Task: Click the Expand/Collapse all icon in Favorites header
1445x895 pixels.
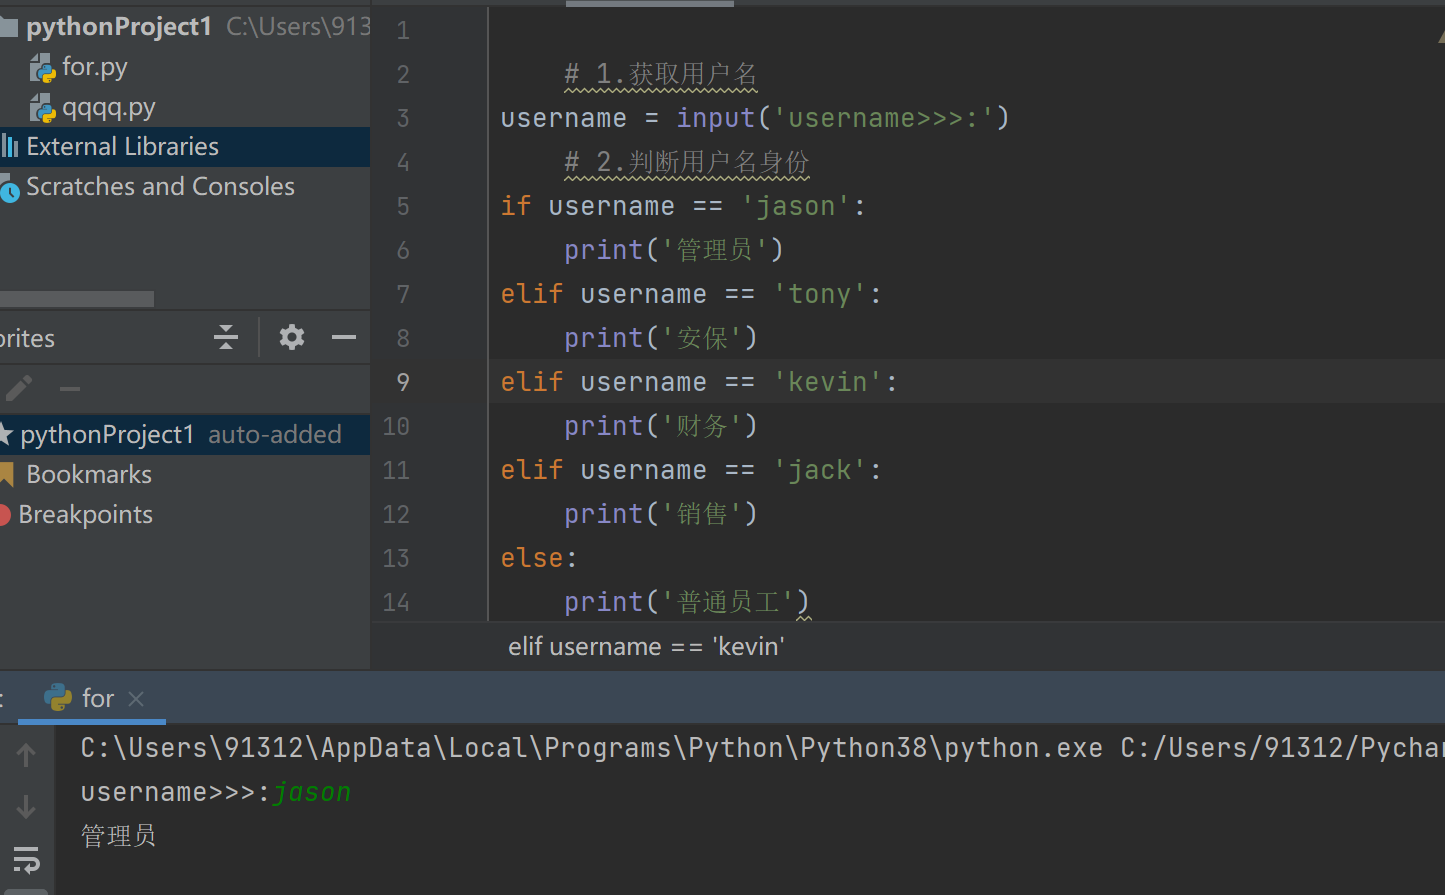Action: 226,338
